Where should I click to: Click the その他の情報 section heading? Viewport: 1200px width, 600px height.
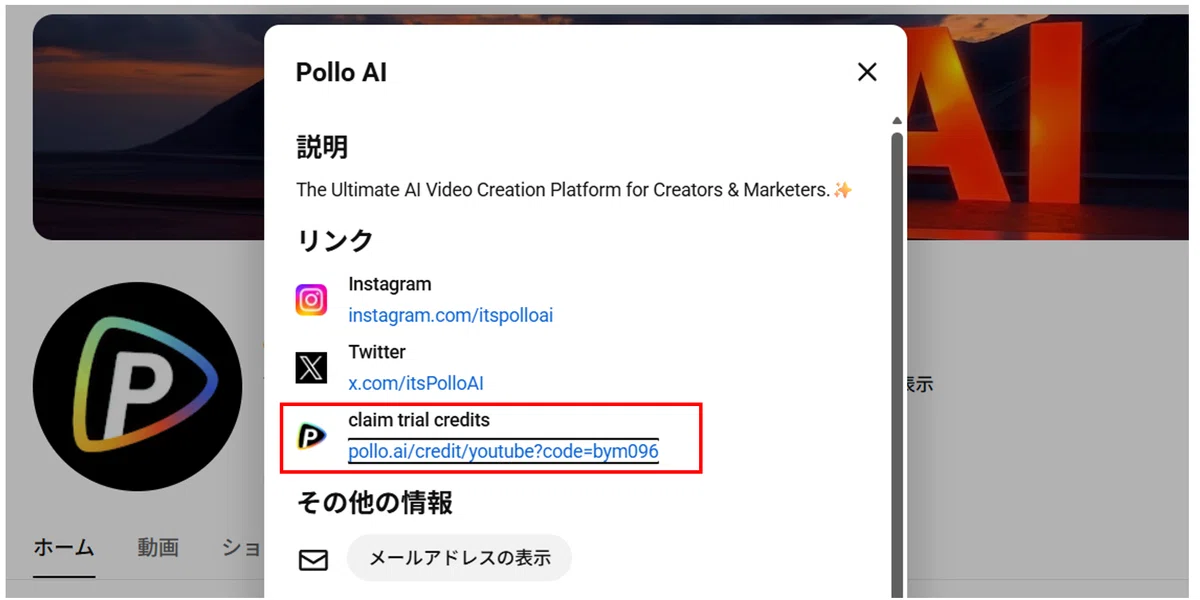(375, 502)
